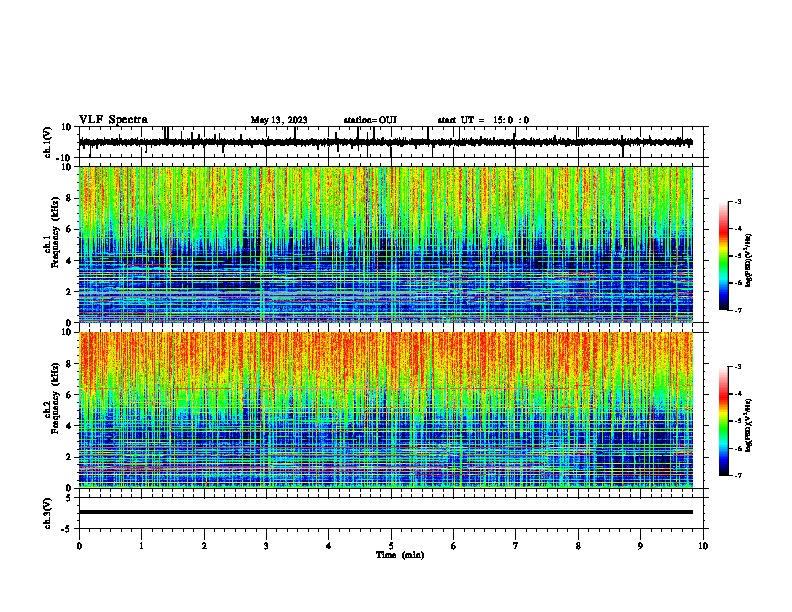The image size is (792, 612).
Task: Click the "9" tick on the time axis
Action: [640, 546]
